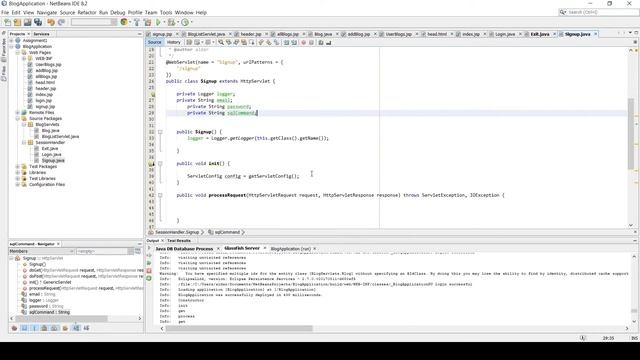Open the Members dropdown in Navigator

pos(42,251)
